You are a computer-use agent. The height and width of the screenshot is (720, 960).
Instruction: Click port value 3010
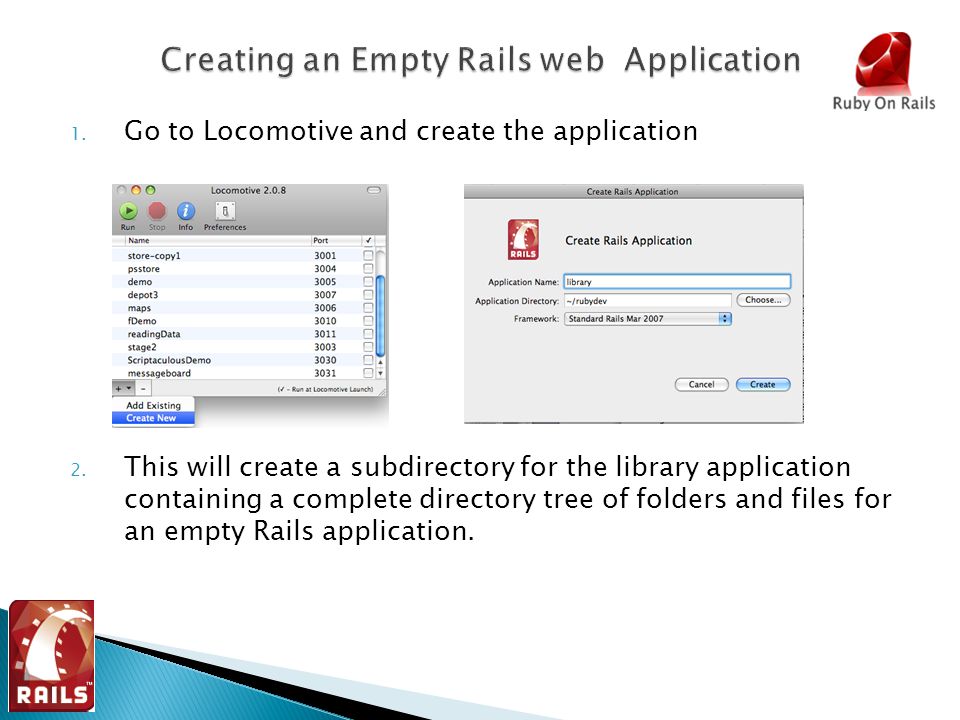(325, 321)
